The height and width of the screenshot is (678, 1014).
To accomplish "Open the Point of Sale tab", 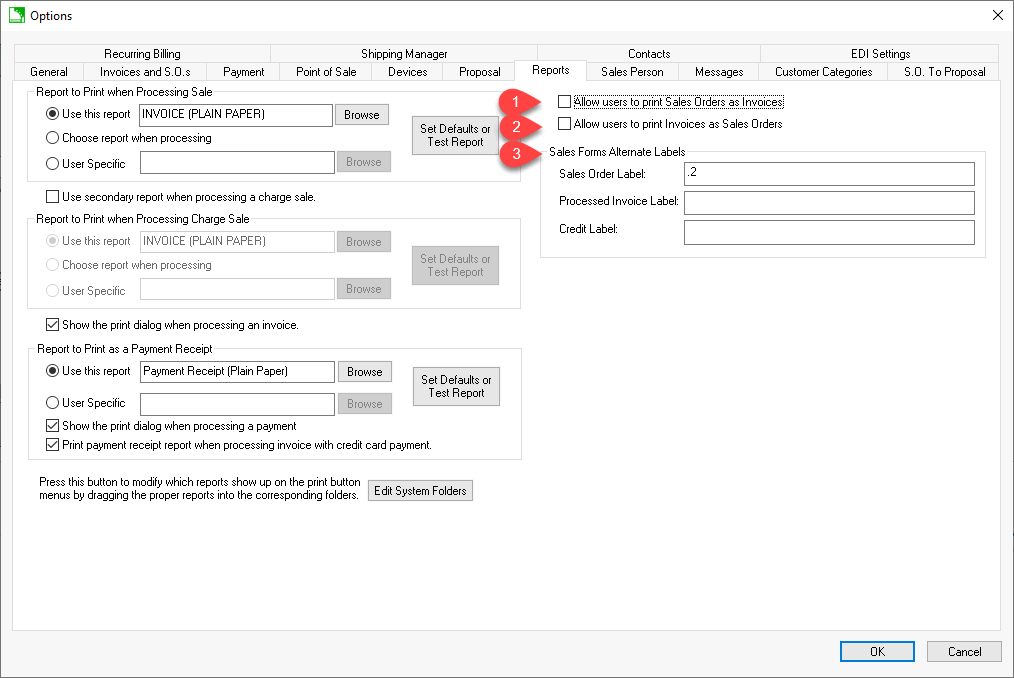I will 326,72.
